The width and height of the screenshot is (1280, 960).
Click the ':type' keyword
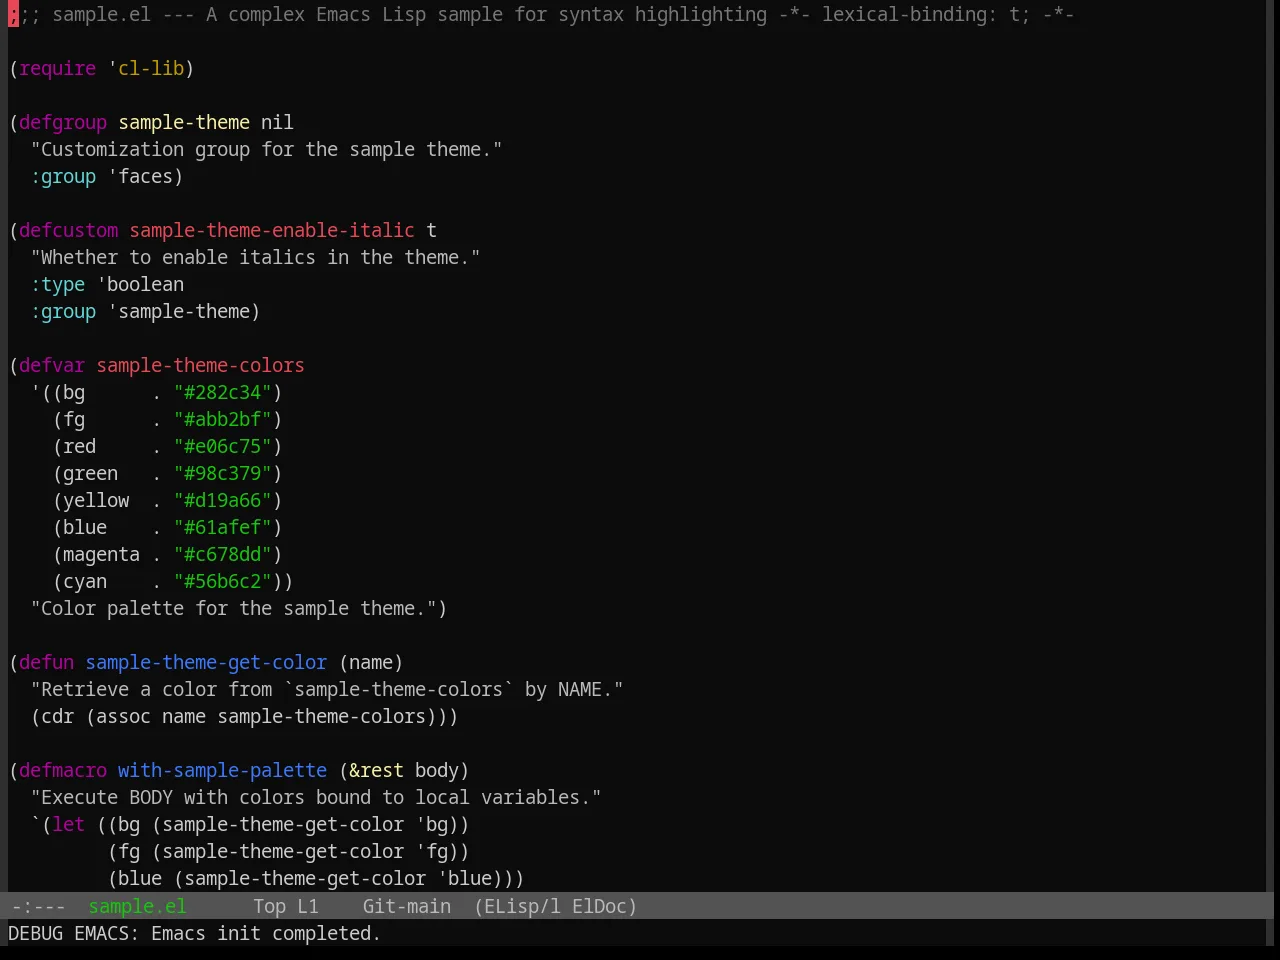(x=57, y=284)
